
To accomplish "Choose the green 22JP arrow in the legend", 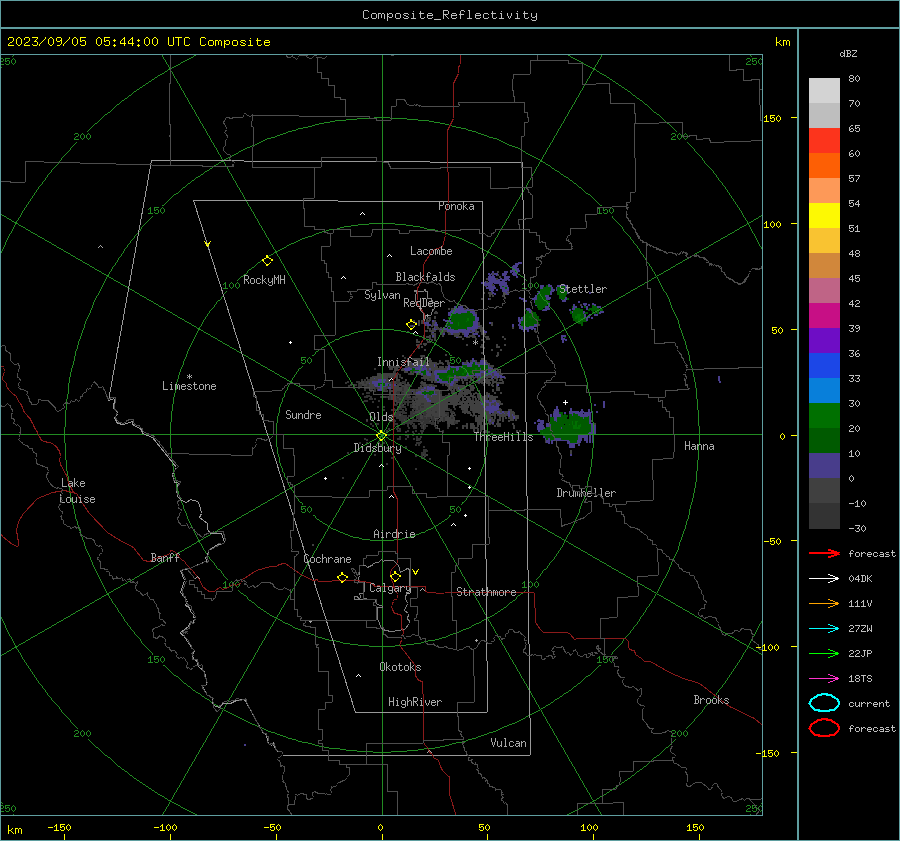I will (824, 653).
